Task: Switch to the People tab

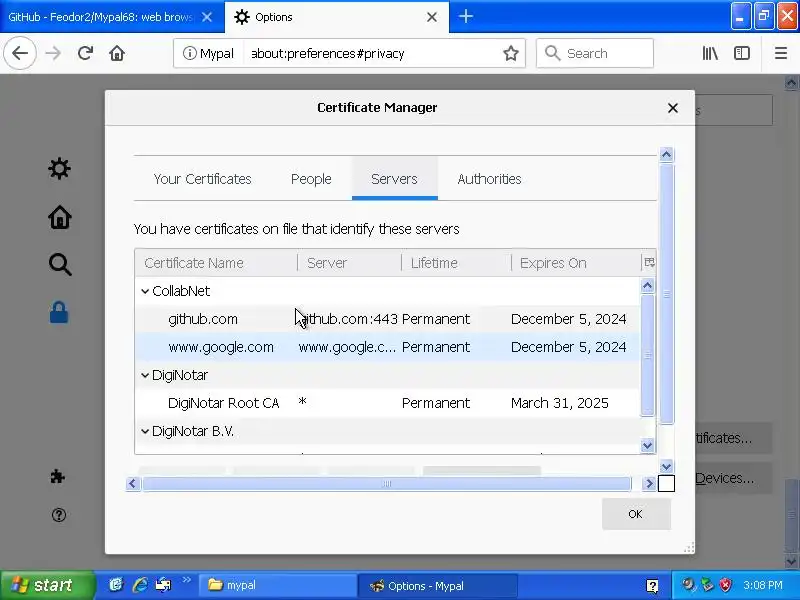Action: coord(311,179)
